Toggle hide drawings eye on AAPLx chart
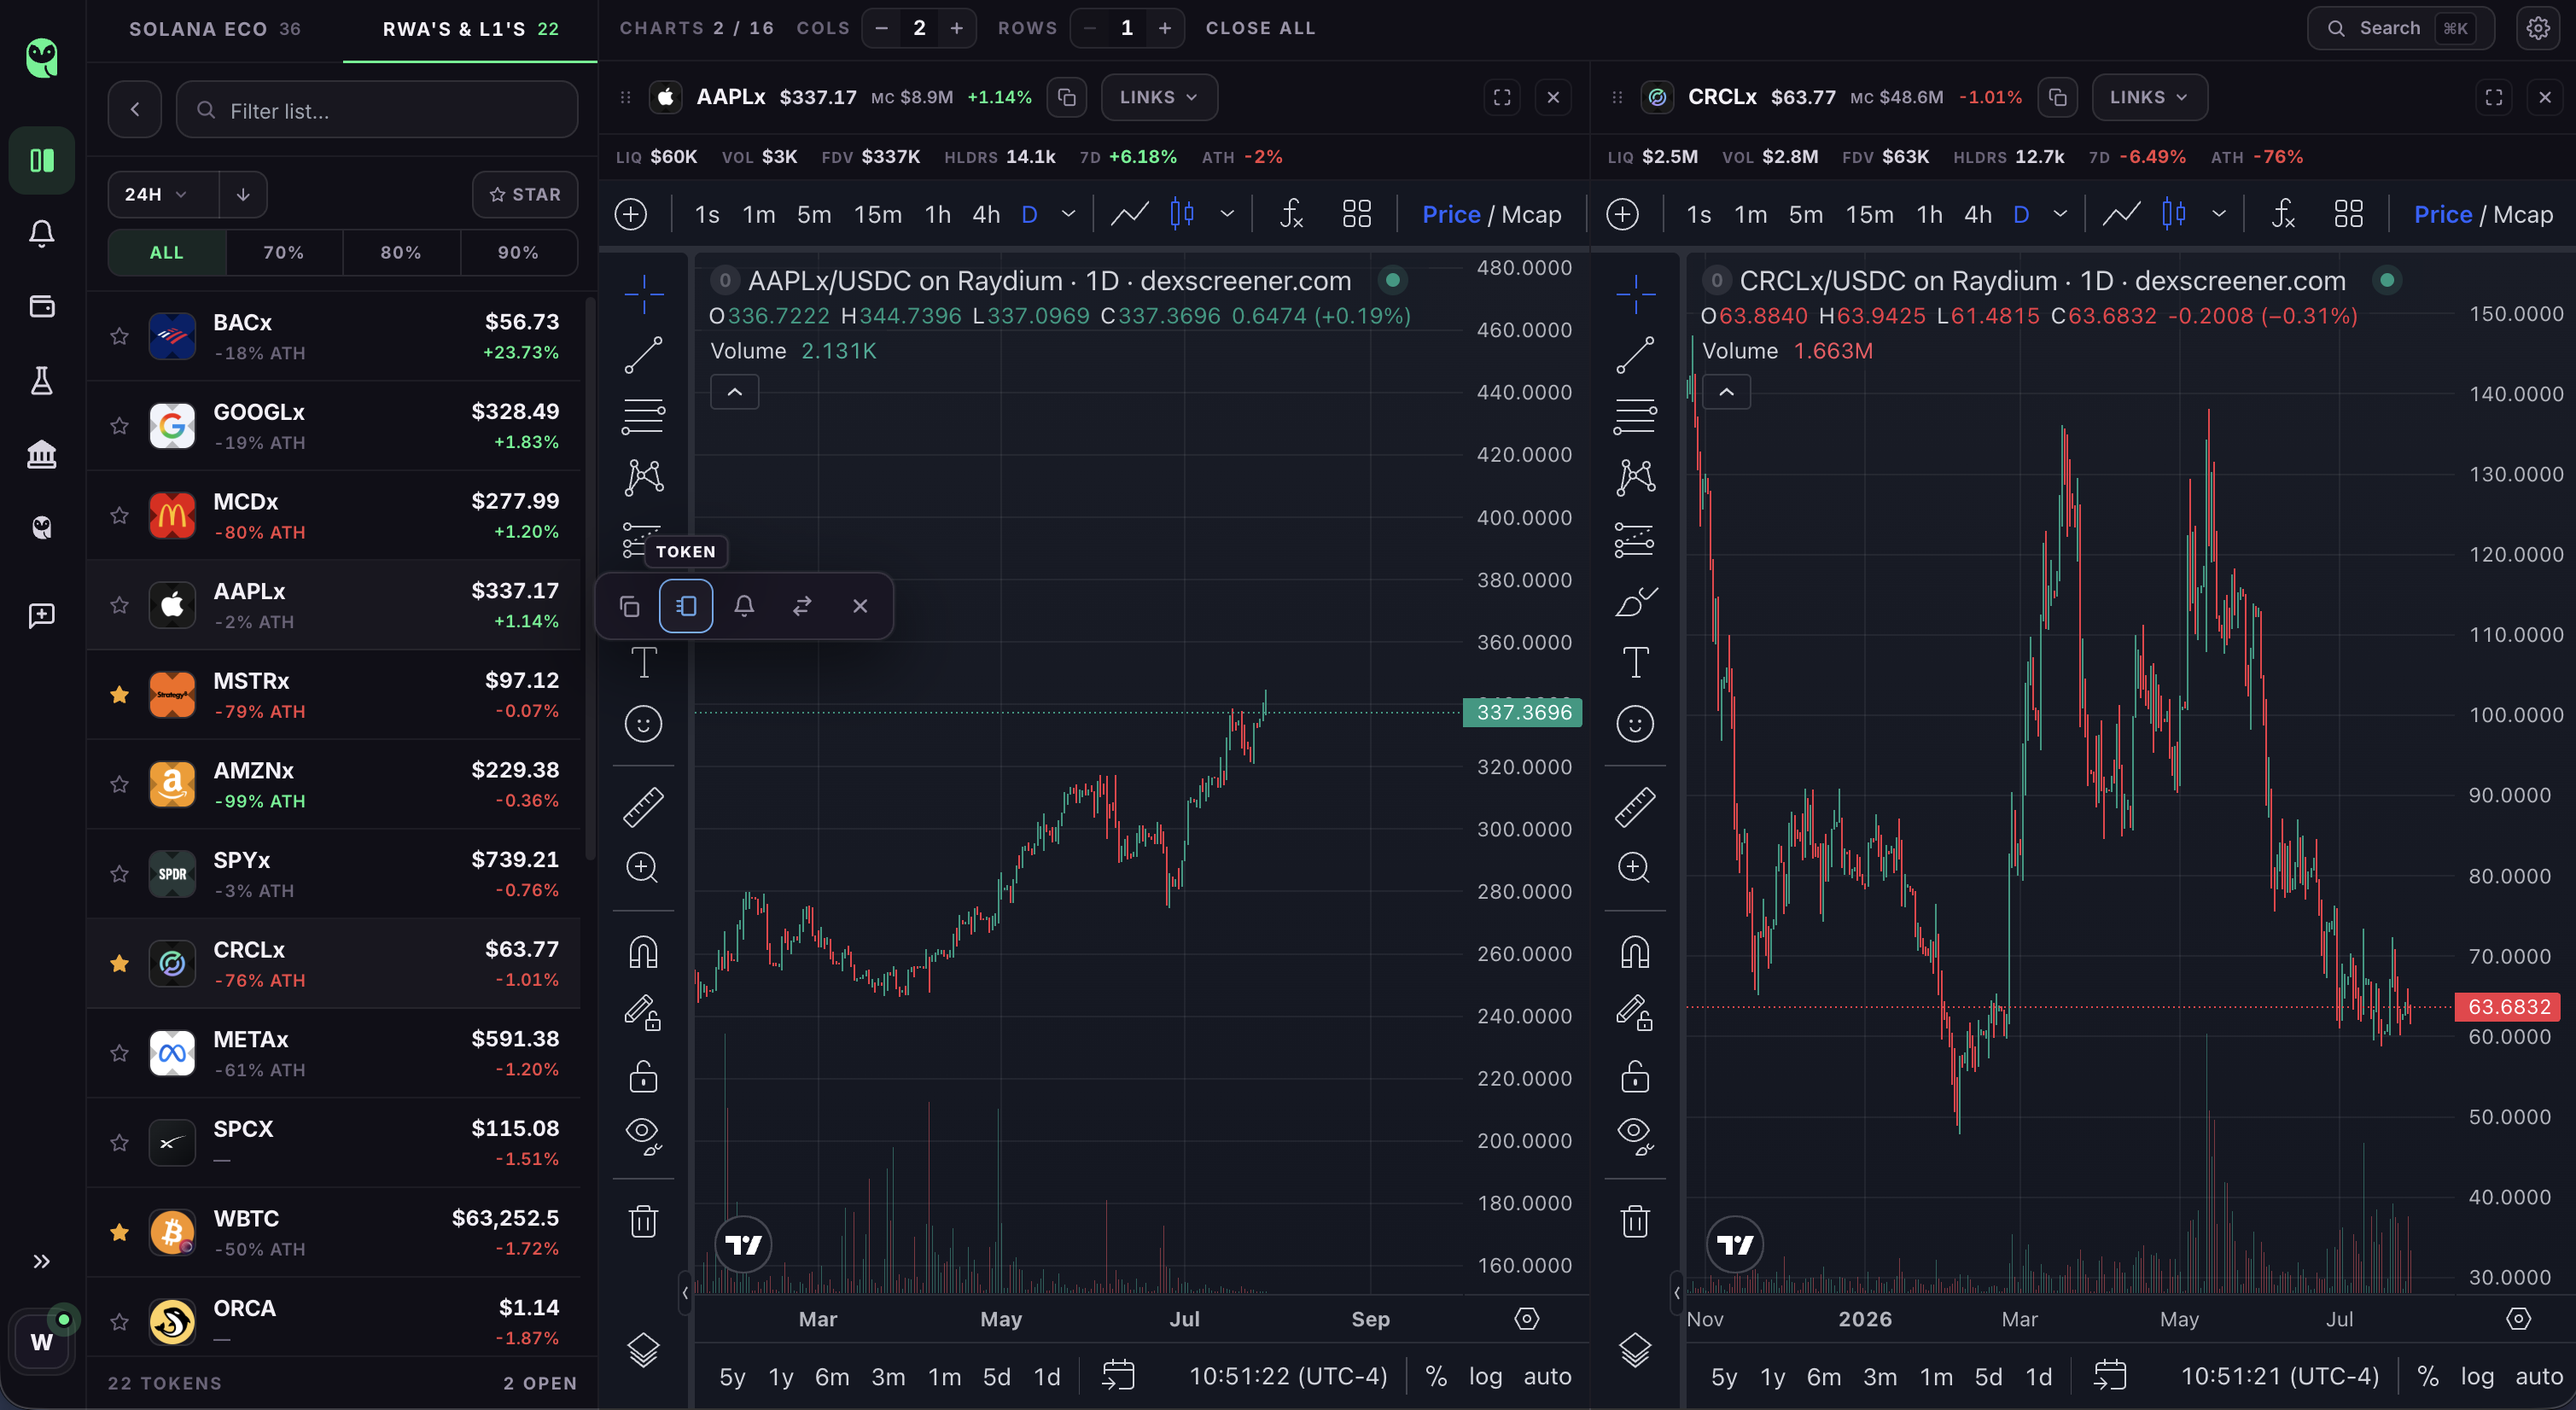 point(643,1136)
